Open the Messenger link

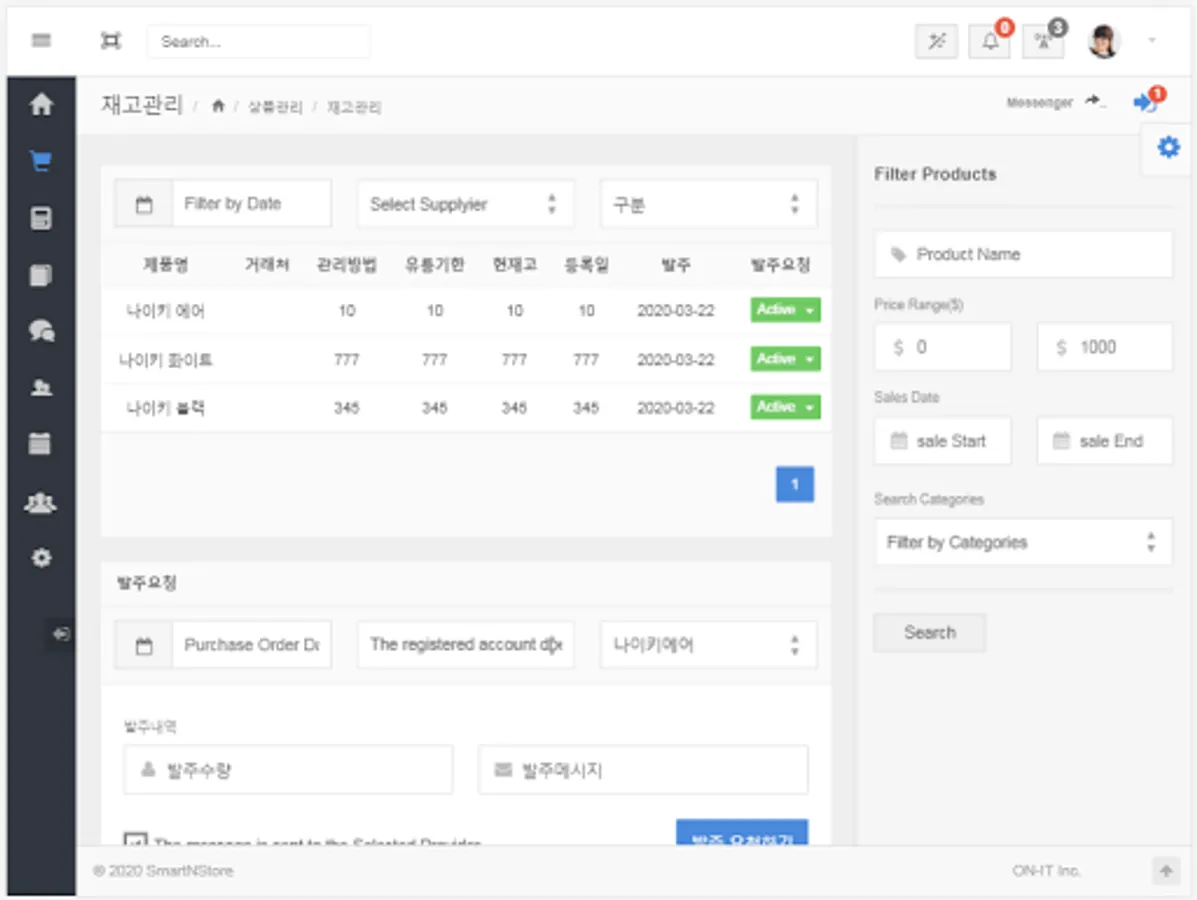[x=1039, y=102]
